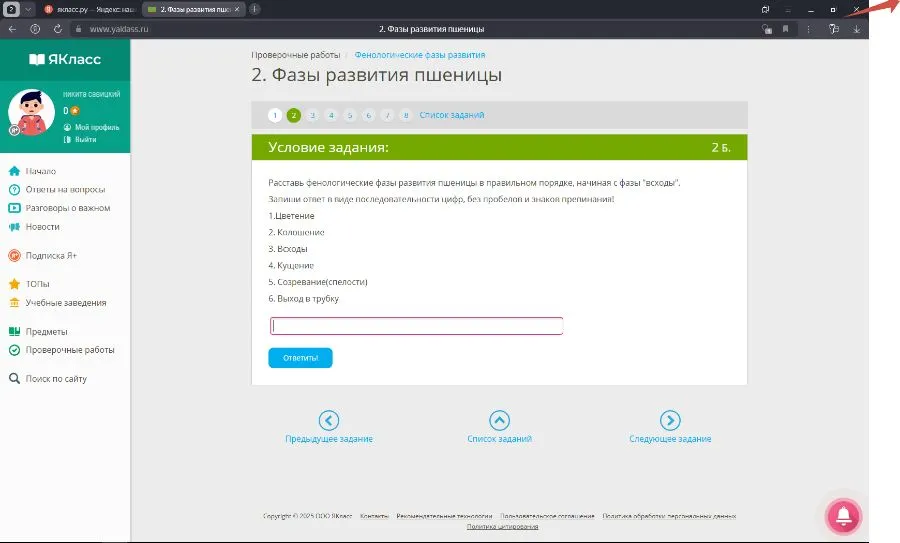Open Пользовательское соглашение footer link

pos(547,516)
